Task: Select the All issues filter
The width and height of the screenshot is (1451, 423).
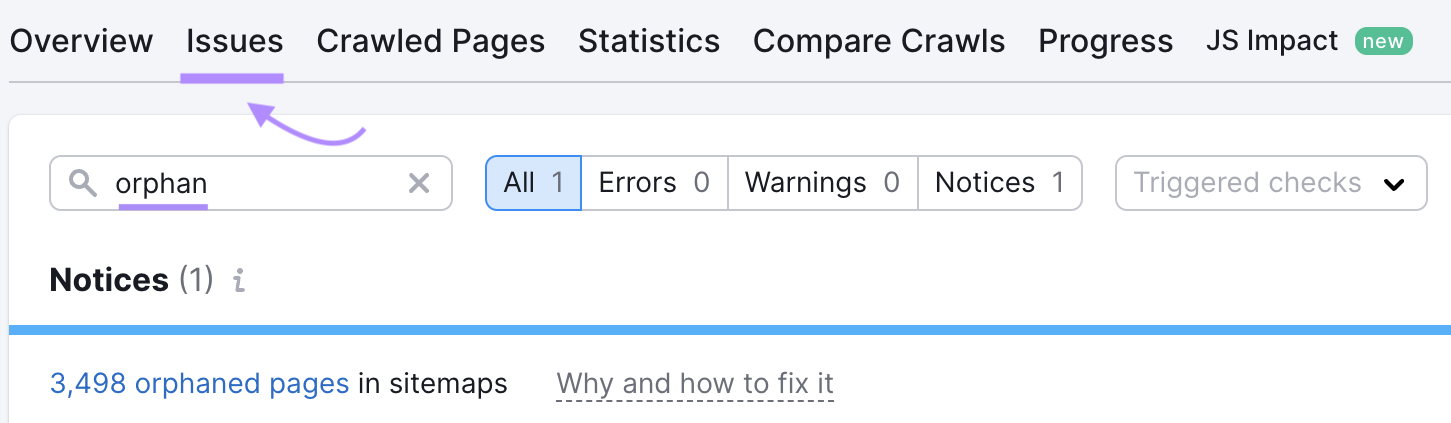Action: pyautogui.click(x=533, y=183)
